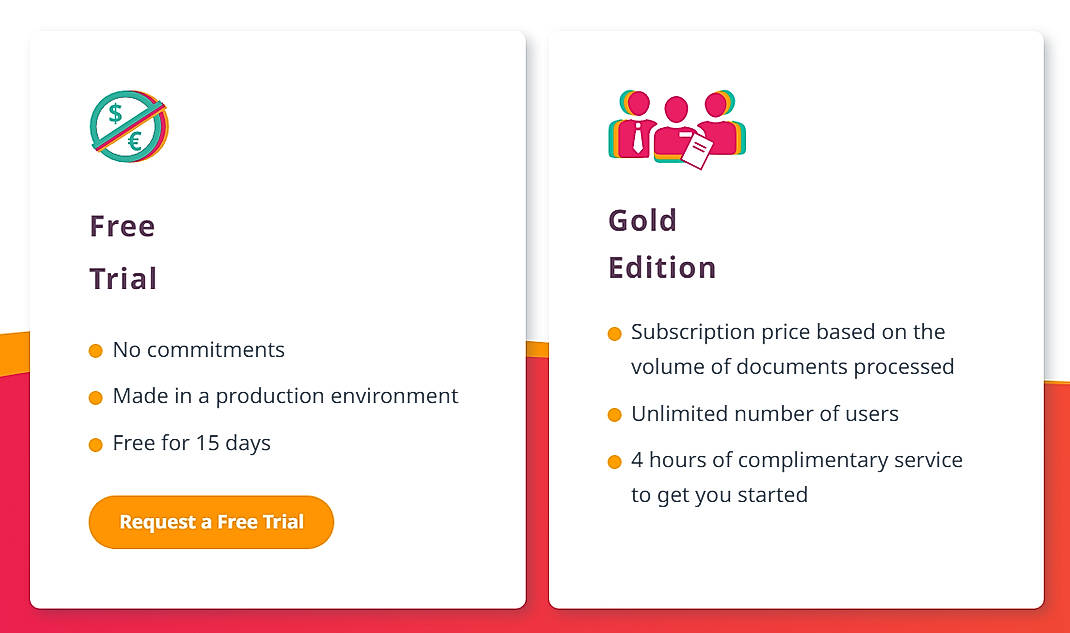
Task: Switch to the 'Gold Edition' plan
Action: [662, 244]
